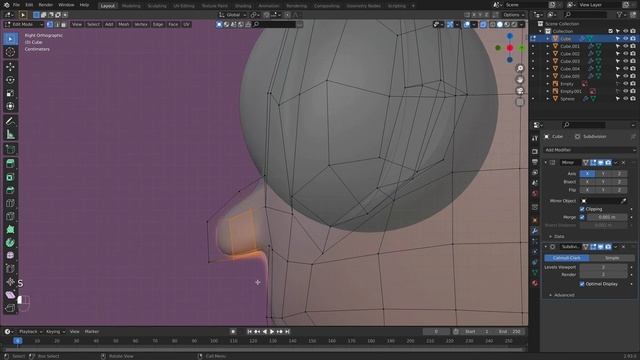Toggle Mirror Bisect Y button
Viewport: 640px width, 360px height.
click(603, 182)
